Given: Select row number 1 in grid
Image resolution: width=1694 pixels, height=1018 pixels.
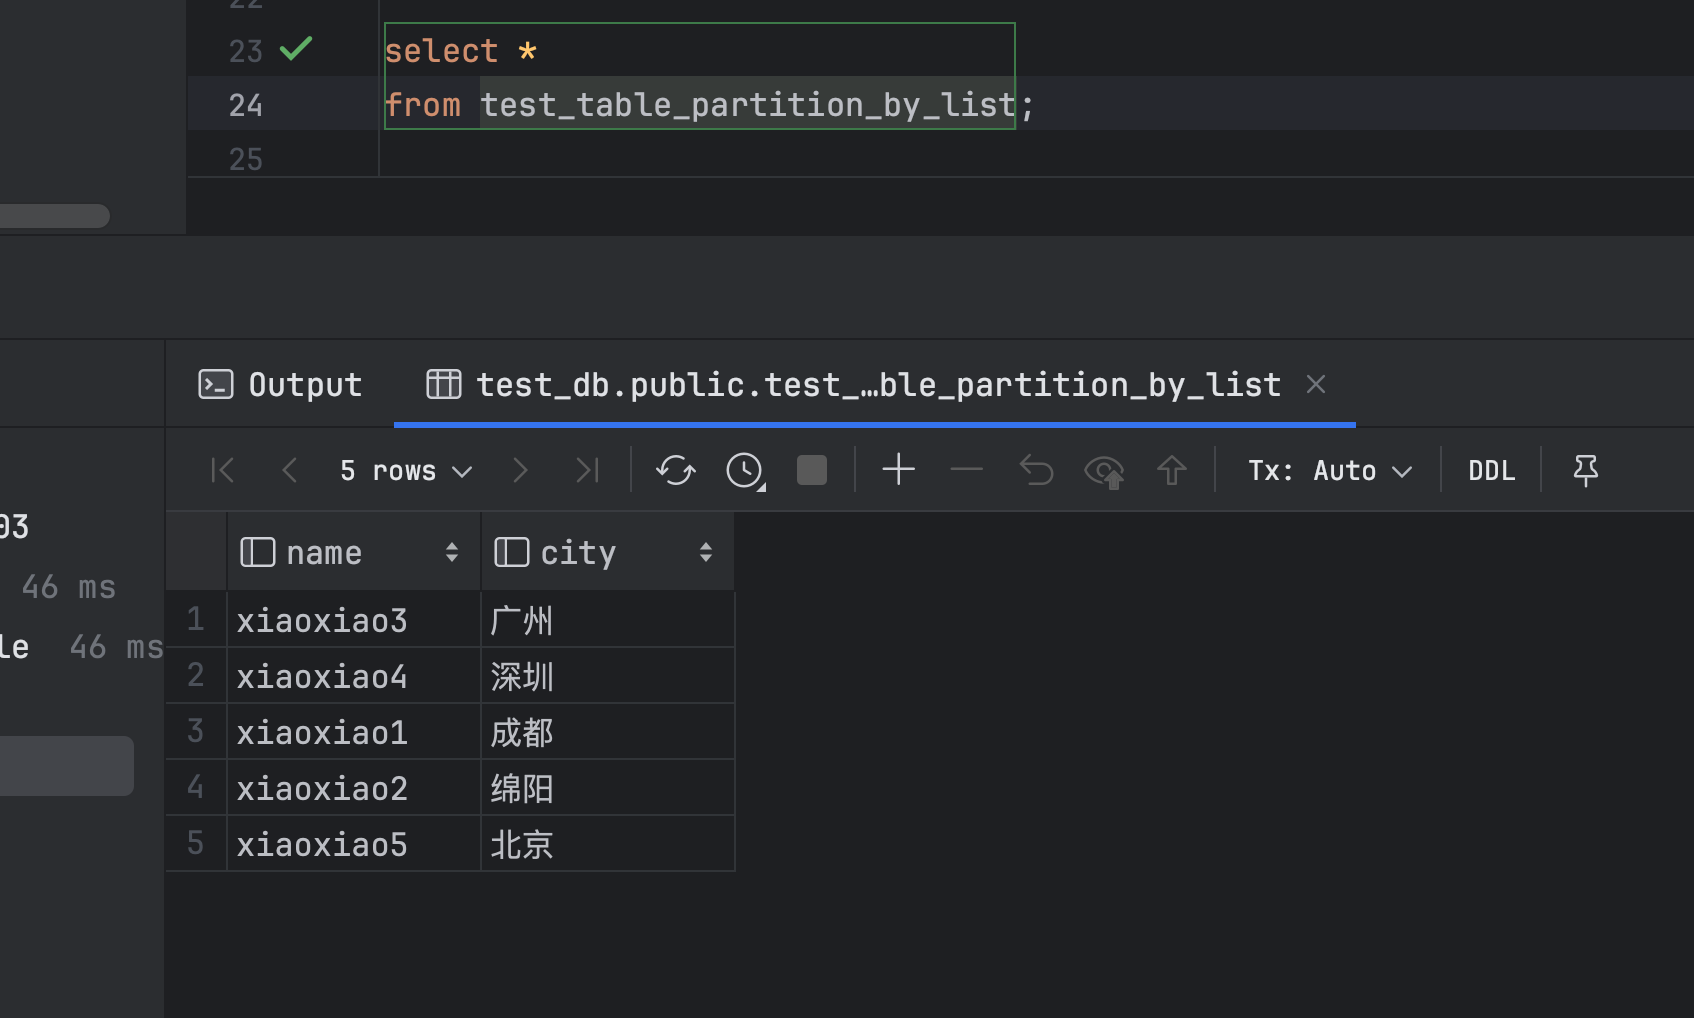Looking at the screenshot, I should pos(196,620).
